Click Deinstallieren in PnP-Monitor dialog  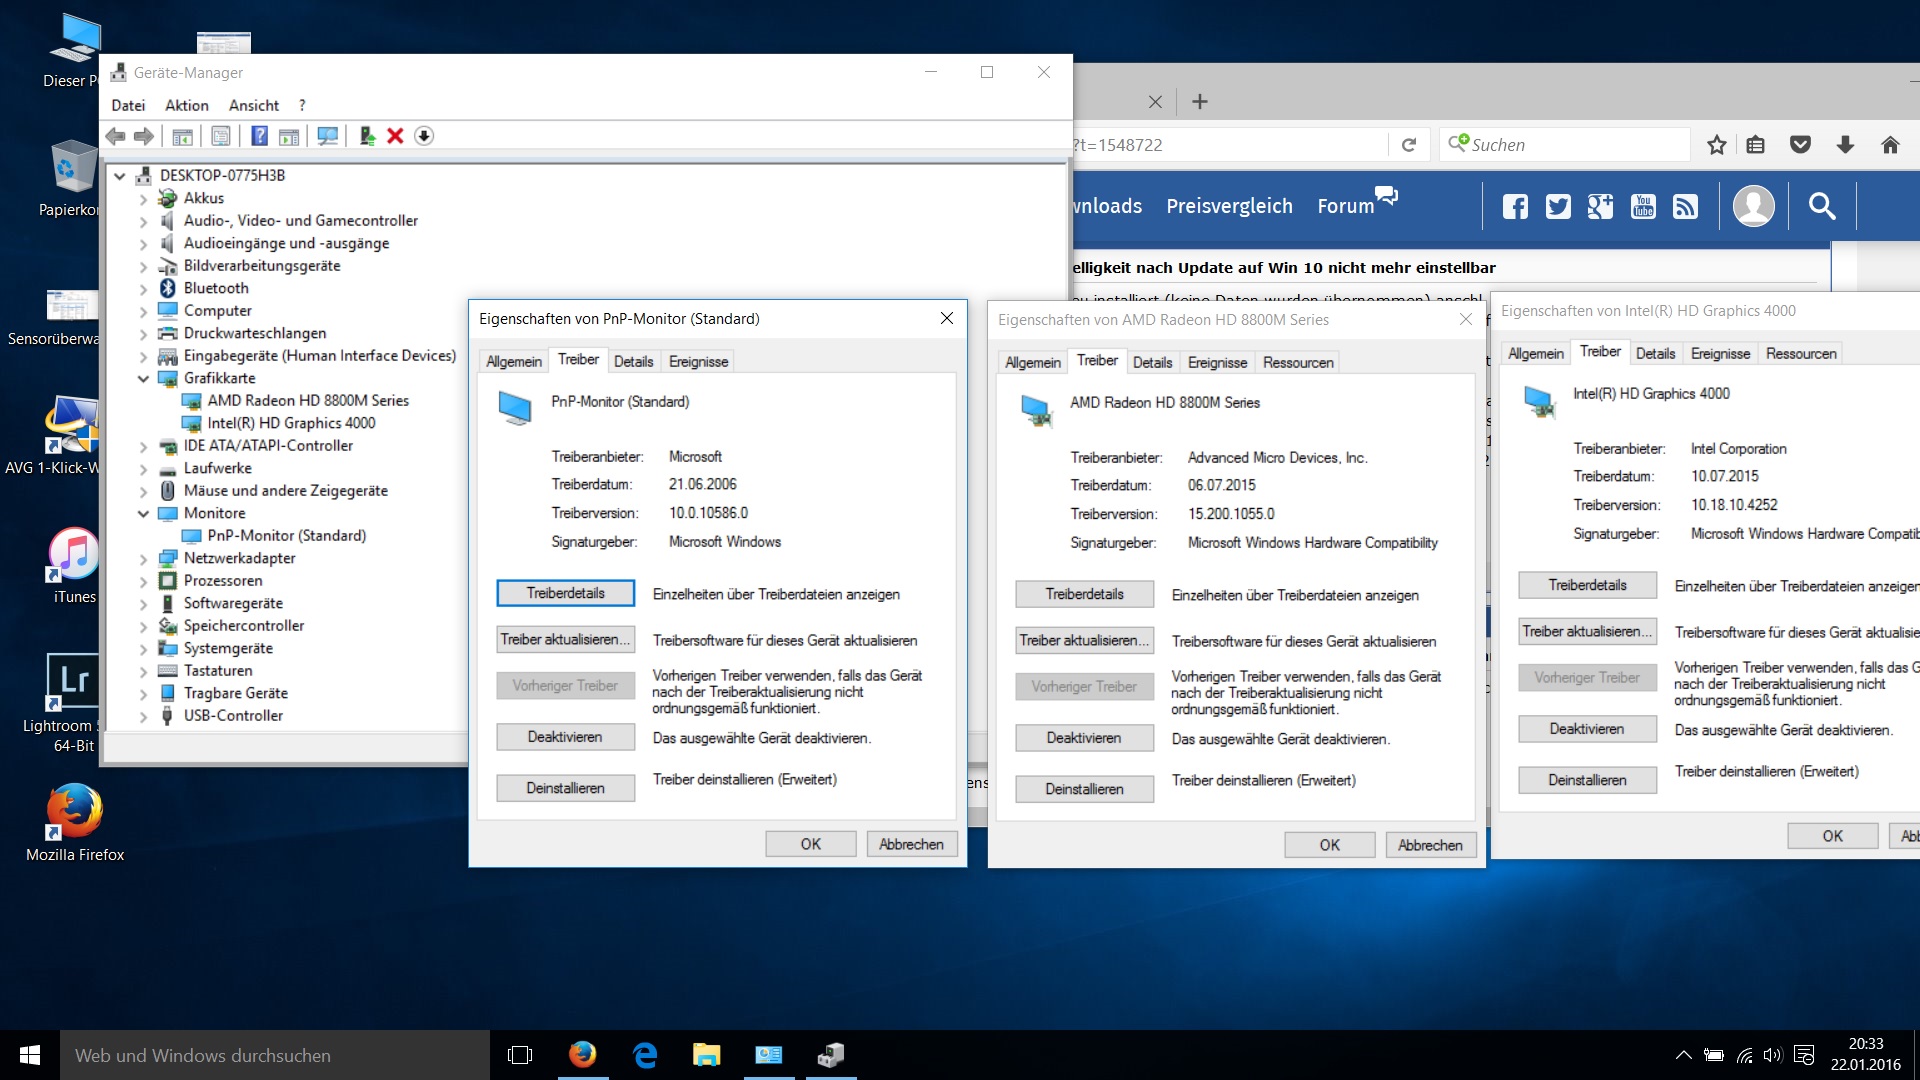[565, 788]
